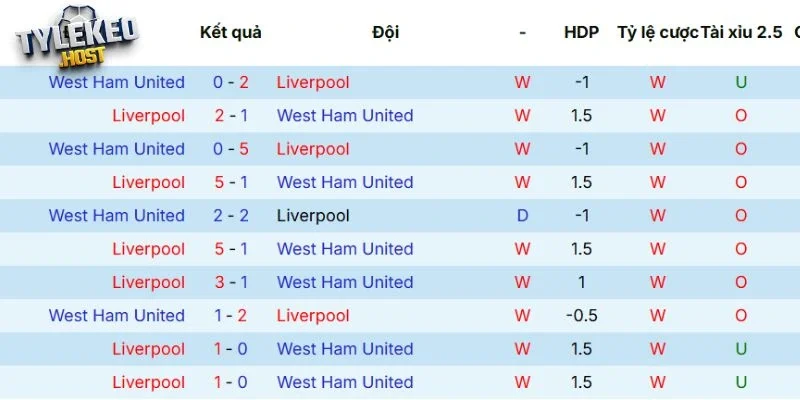800x400 pixels.
Task: Click the Tỷ lệ cược column header
Action: click(x=658, y=32)
